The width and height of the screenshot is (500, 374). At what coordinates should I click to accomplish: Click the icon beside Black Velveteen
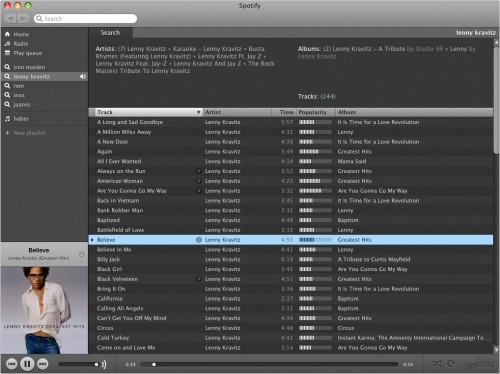(x=199, y=279)
